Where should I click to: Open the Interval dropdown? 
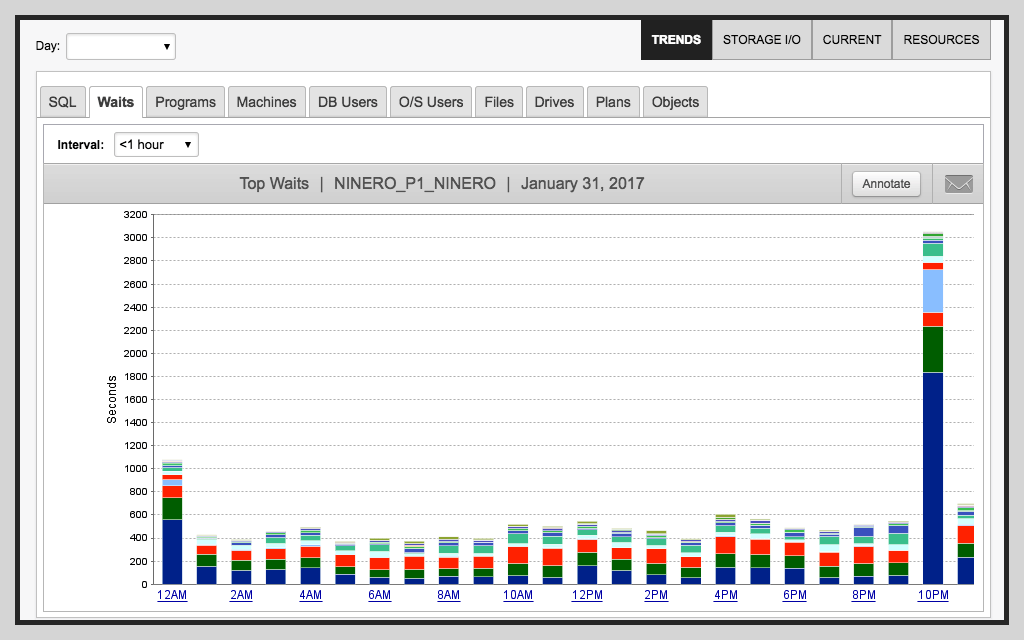pos(156,144)
